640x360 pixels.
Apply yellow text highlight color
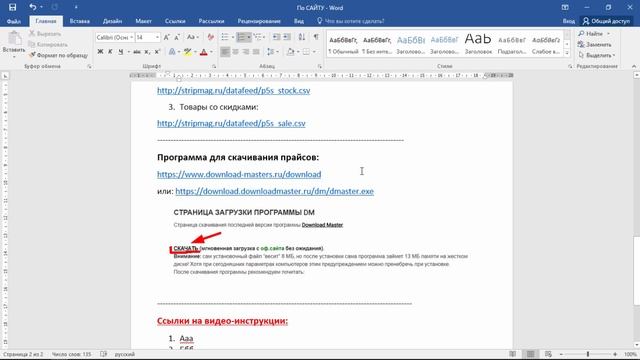coord(188,52)
